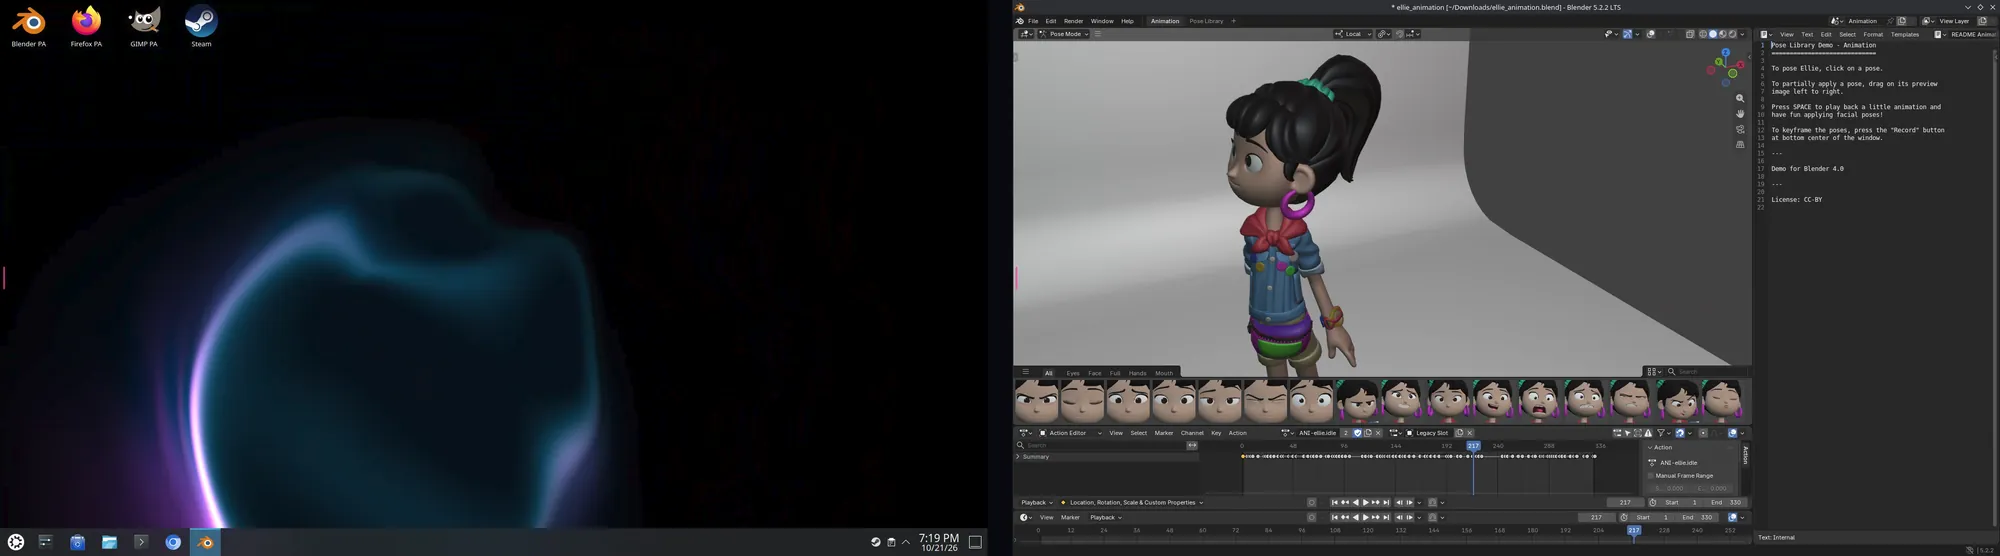The image size is (2000, 556).
Task: Open asset shelf display settings icon
Action: (x=1653, y=372)
